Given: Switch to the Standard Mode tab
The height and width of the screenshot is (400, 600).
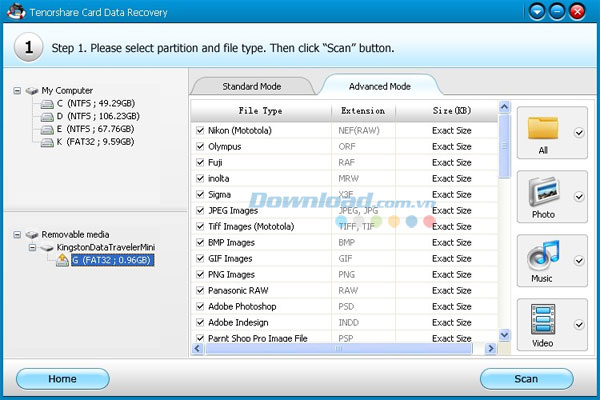Looking at the screenshot, I should coord(252,86).
